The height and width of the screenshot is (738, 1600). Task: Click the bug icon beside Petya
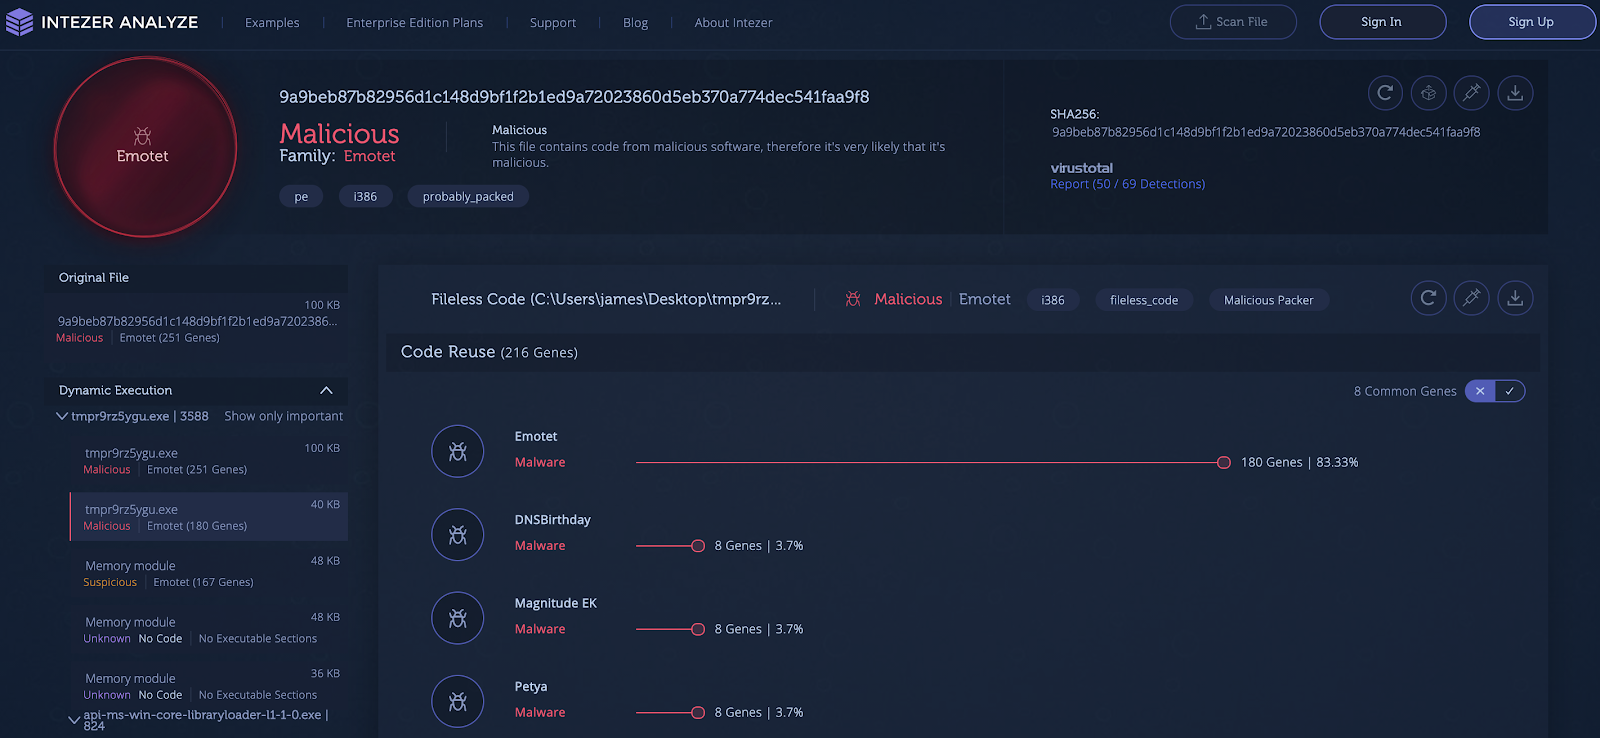click(x=458, y=702)
